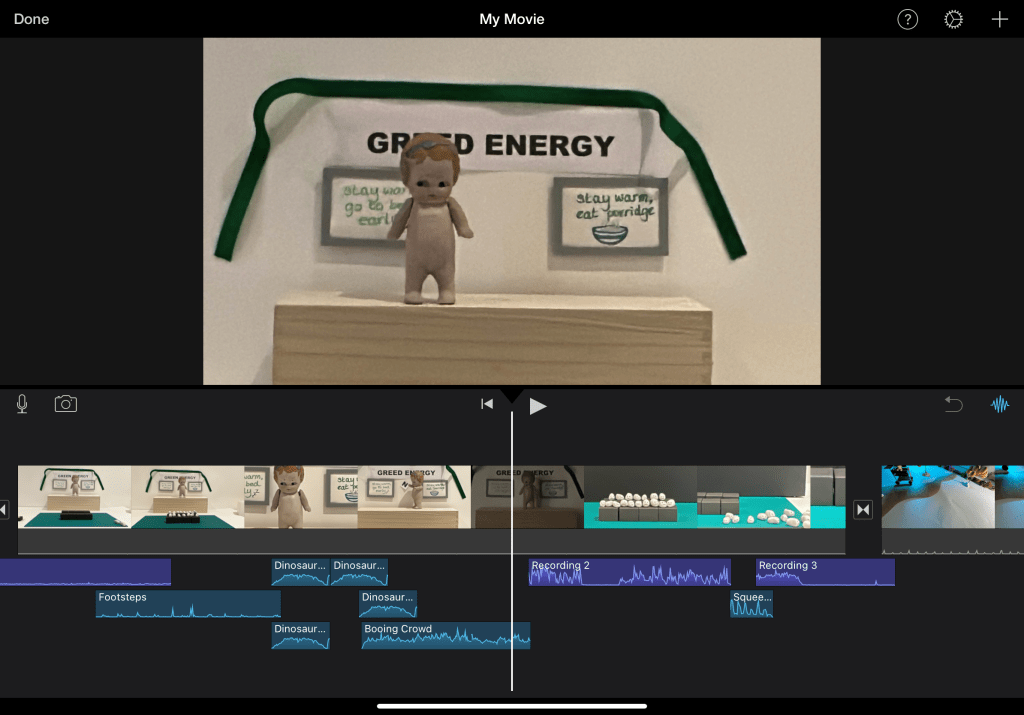1024x715 pixels.
Task: Open project settings gear icon
Action: coord(954,20)
